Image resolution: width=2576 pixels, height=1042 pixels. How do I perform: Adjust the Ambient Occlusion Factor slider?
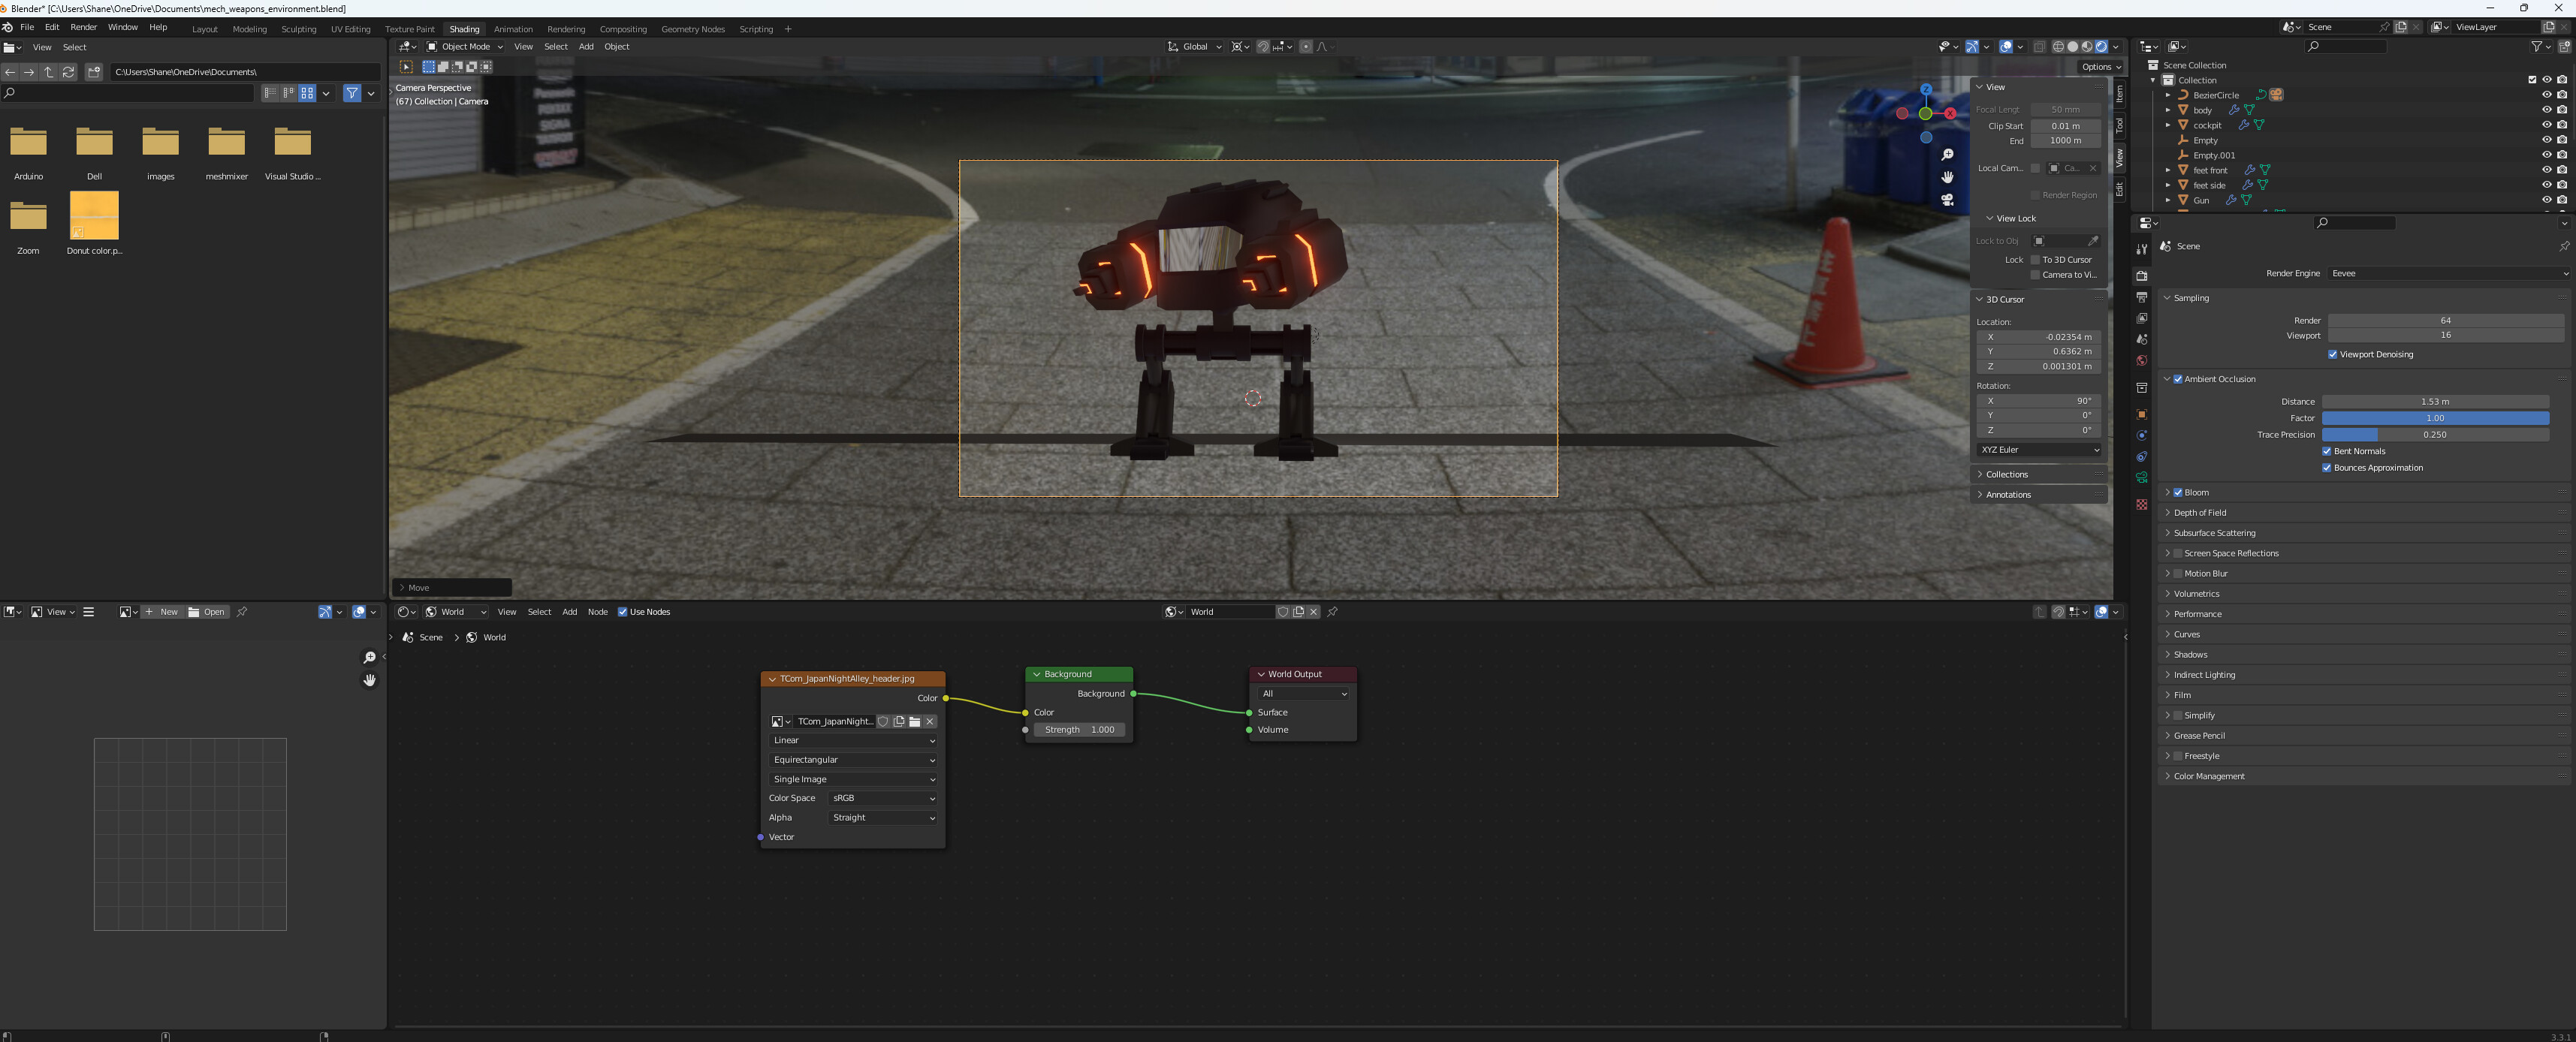point(2436,418)
